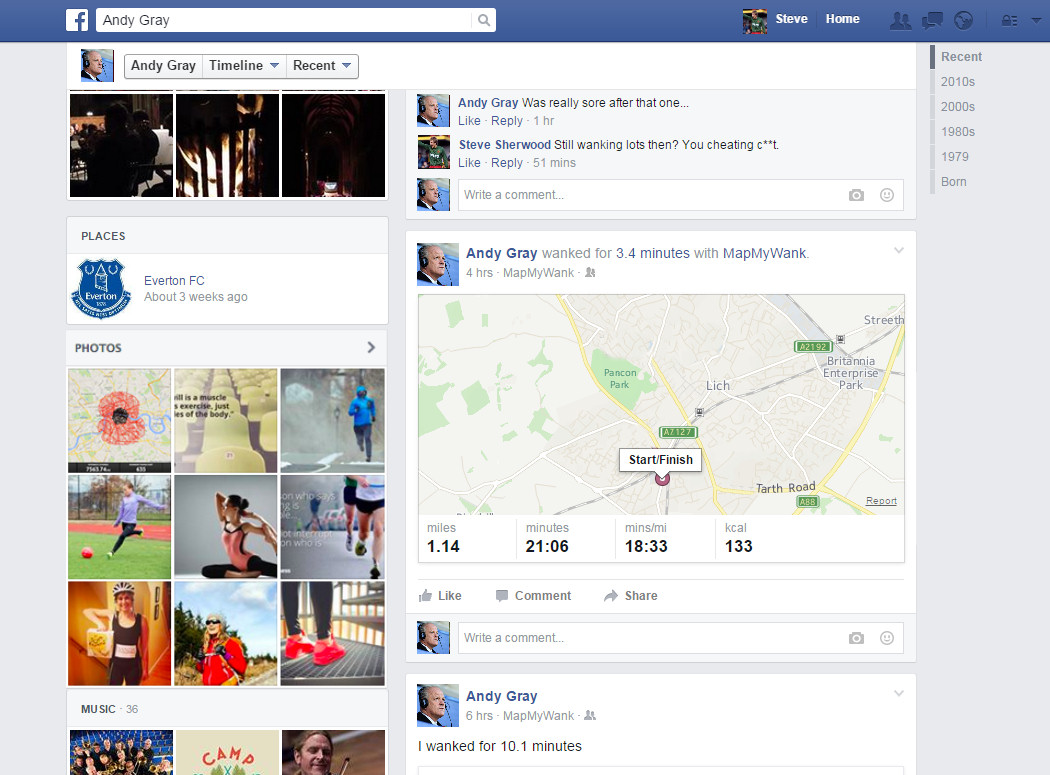Go to Home in the top bar
Viewport: 1050px width, 775px height.
click(x=842, y=19)
